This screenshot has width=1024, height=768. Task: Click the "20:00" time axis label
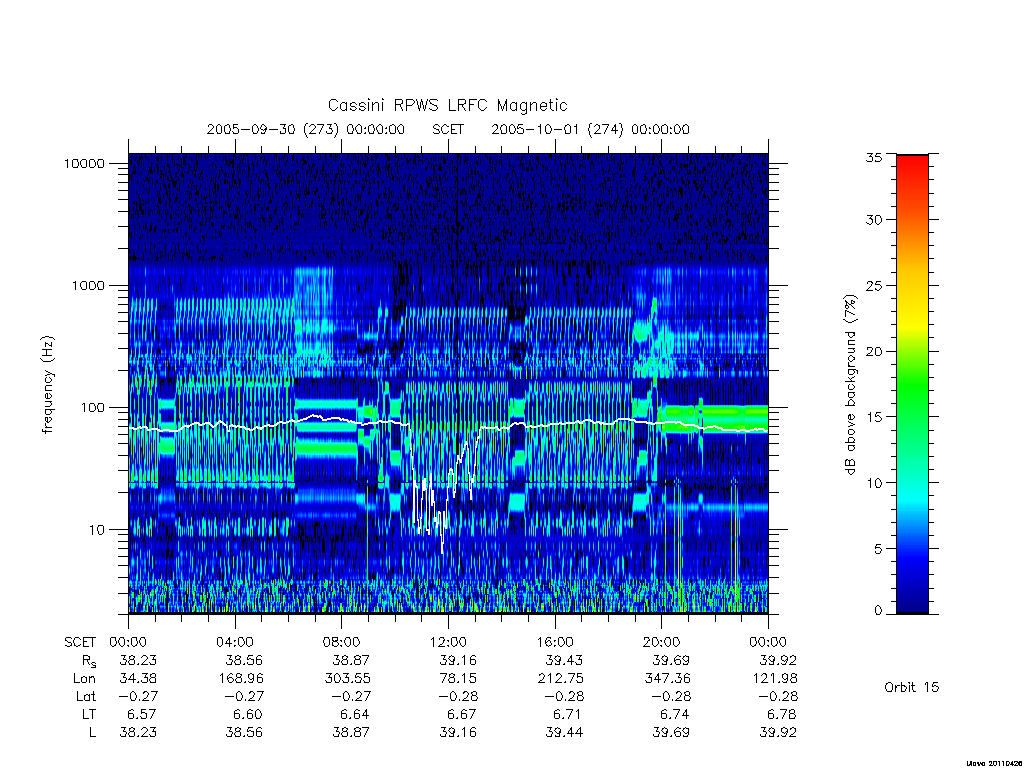coord(661,643)
